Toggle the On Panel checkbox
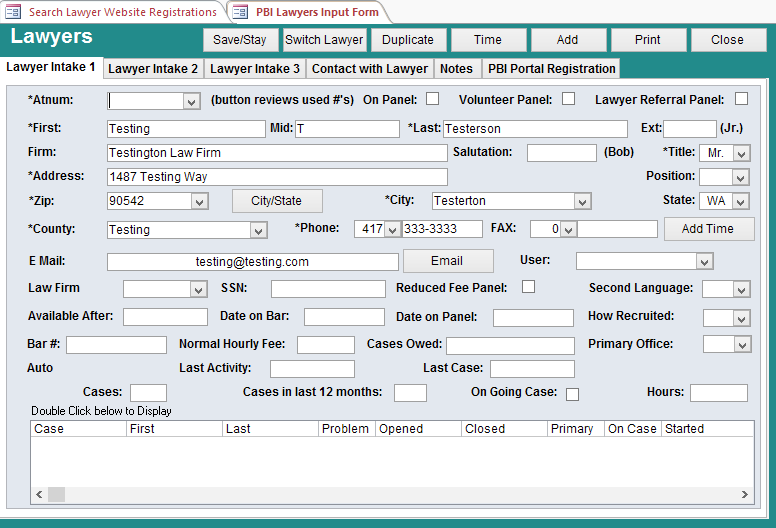The width and height of the screenshot is (776, 528). (x=433, y=98)
